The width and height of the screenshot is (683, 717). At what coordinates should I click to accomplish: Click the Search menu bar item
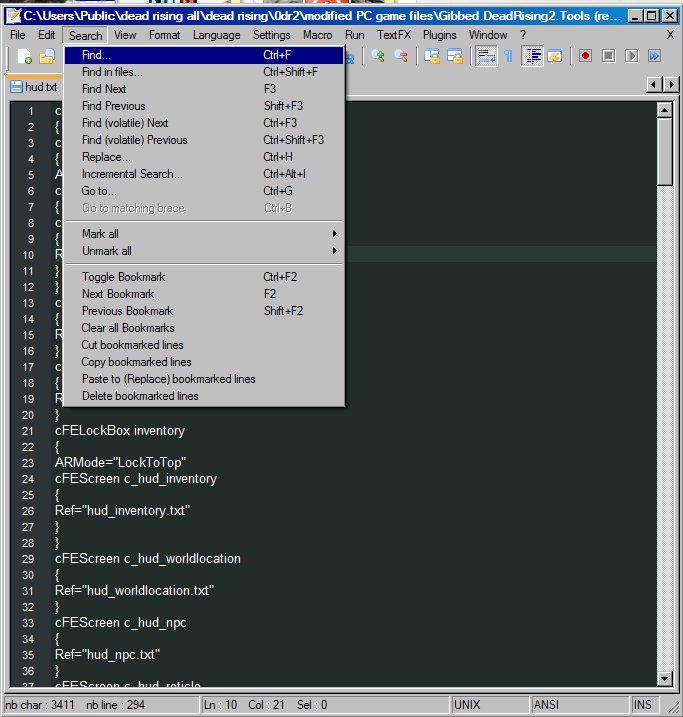[x=85, y=35]
